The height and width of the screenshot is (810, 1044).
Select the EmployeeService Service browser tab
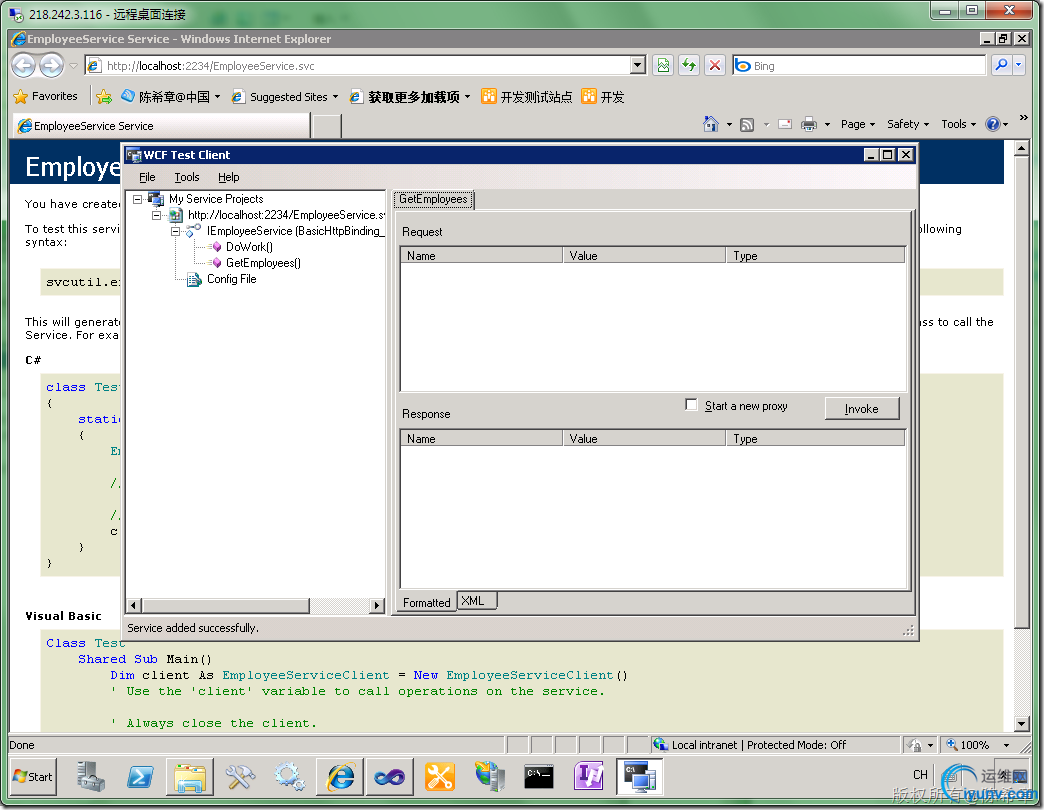click(160, 126)
